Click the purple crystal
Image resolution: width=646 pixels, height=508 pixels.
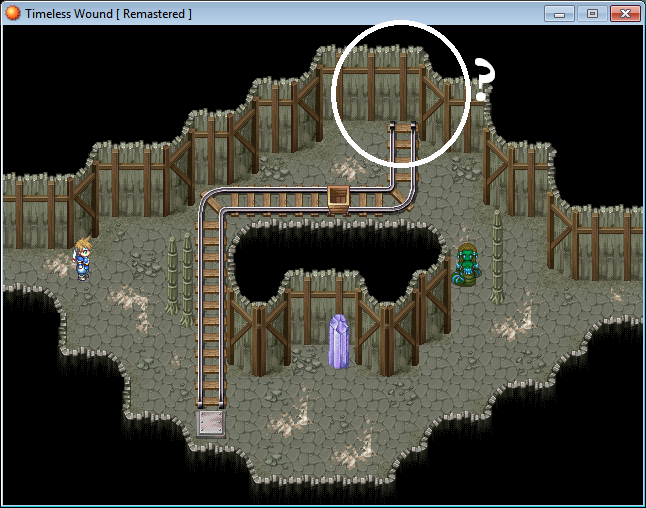point(340,341)
